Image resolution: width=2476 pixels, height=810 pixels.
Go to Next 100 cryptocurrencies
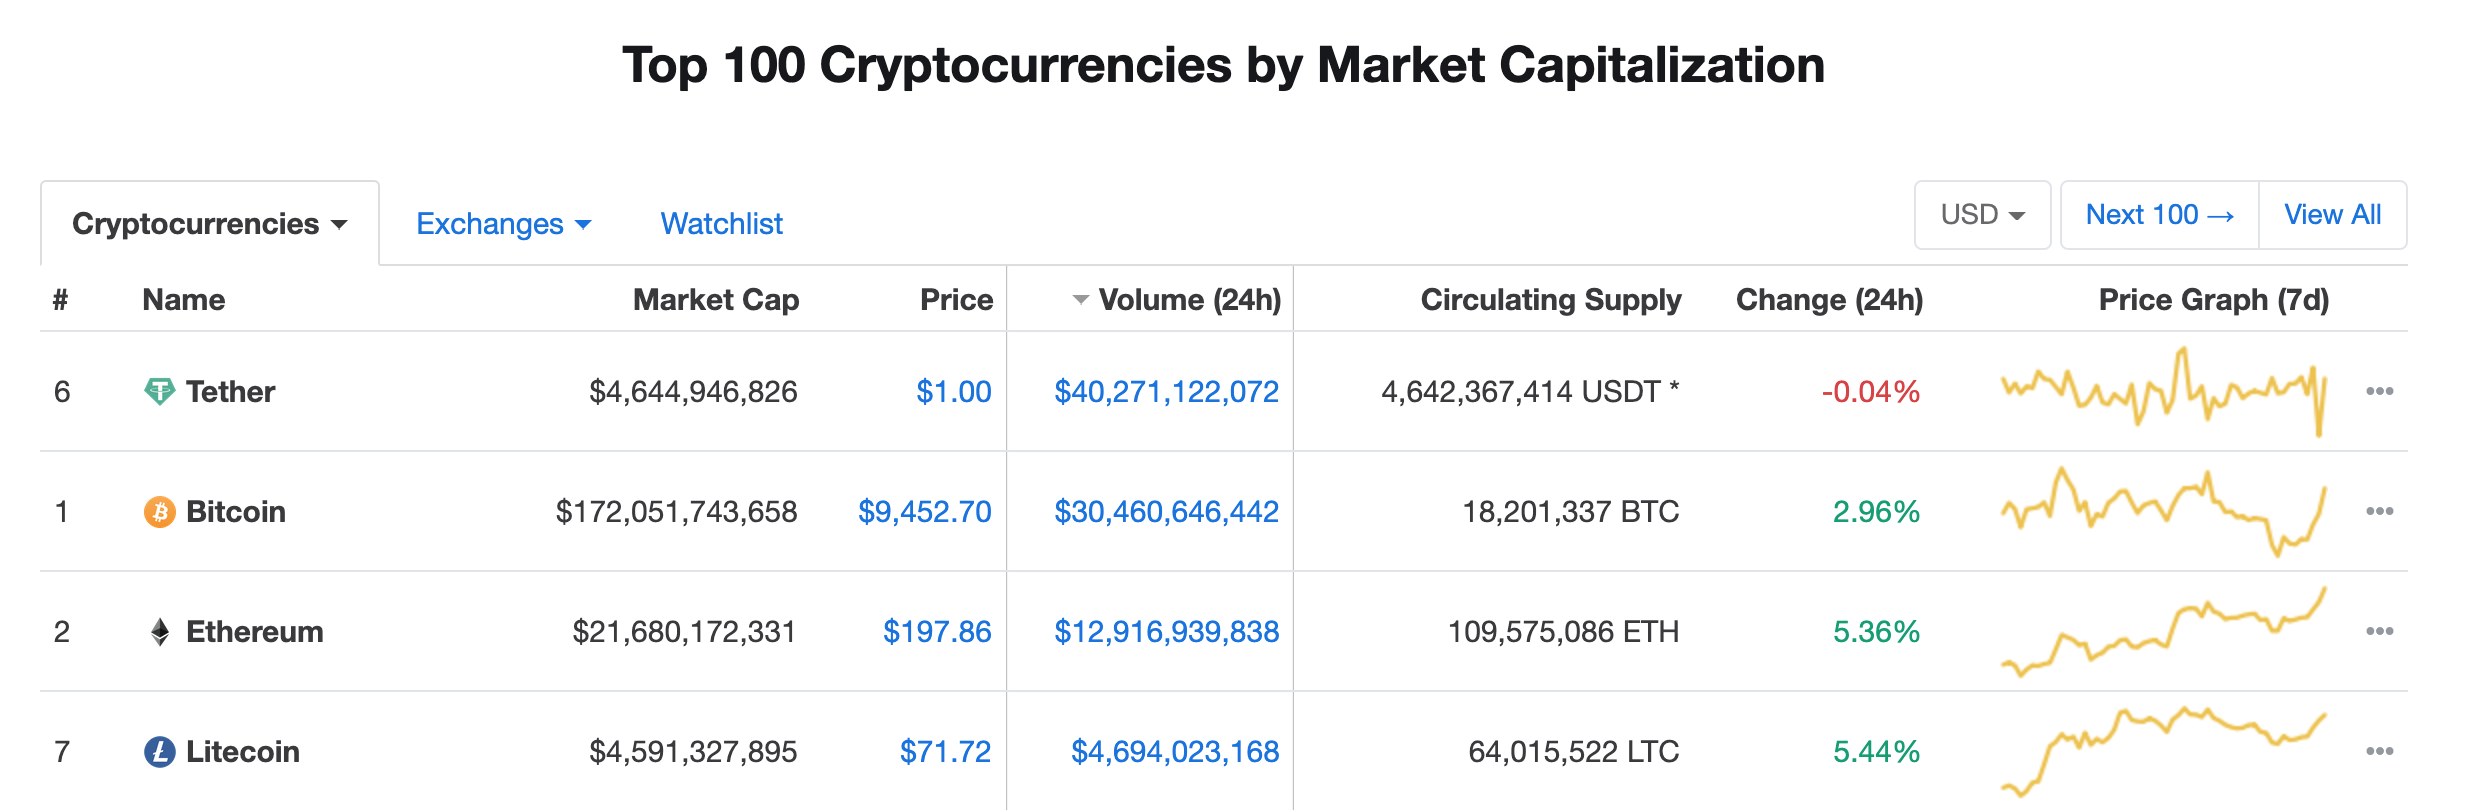pyautogui.click(x=2159, y=215)
